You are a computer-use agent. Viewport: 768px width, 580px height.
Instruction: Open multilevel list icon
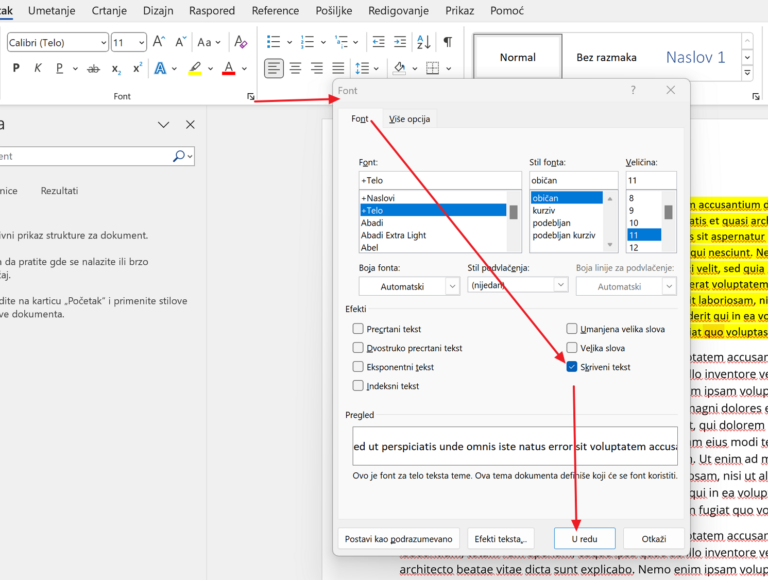click(341, 42)
